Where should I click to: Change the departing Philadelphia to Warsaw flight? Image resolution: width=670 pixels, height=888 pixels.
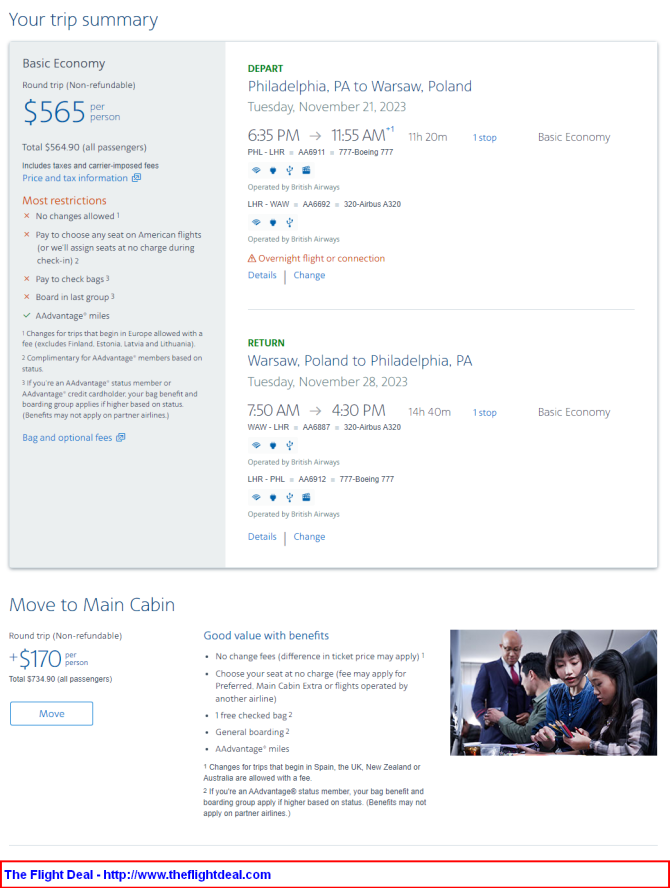[x=309, y=275]
